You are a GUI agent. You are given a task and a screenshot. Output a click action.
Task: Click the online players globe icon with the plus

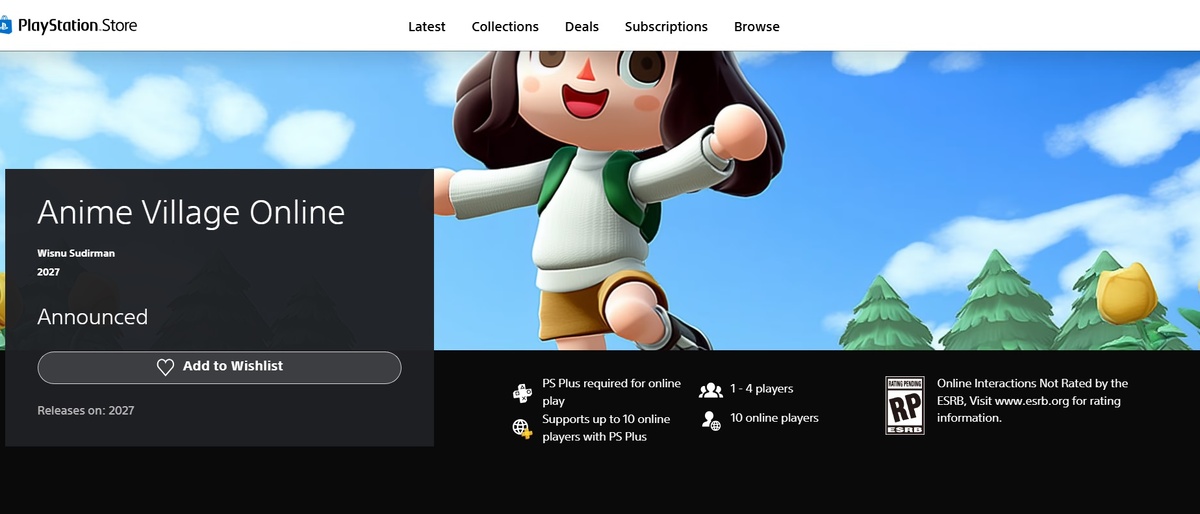coord(522,428)
